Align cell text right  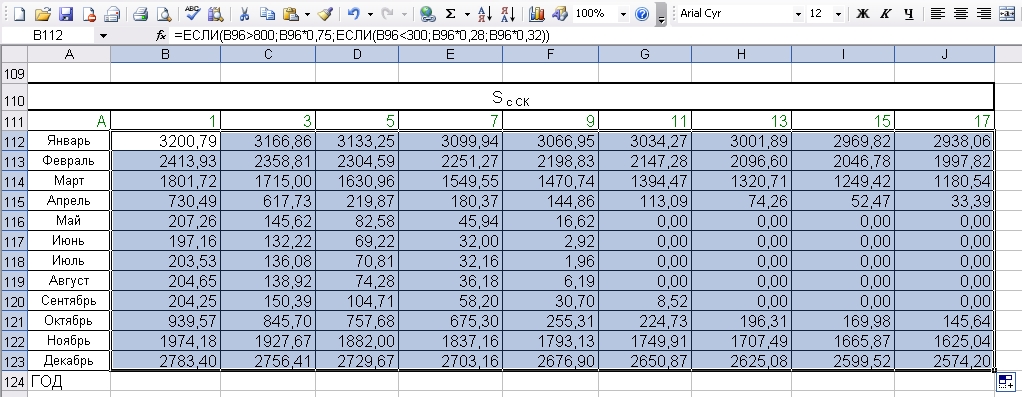click(x=984, y=13)
